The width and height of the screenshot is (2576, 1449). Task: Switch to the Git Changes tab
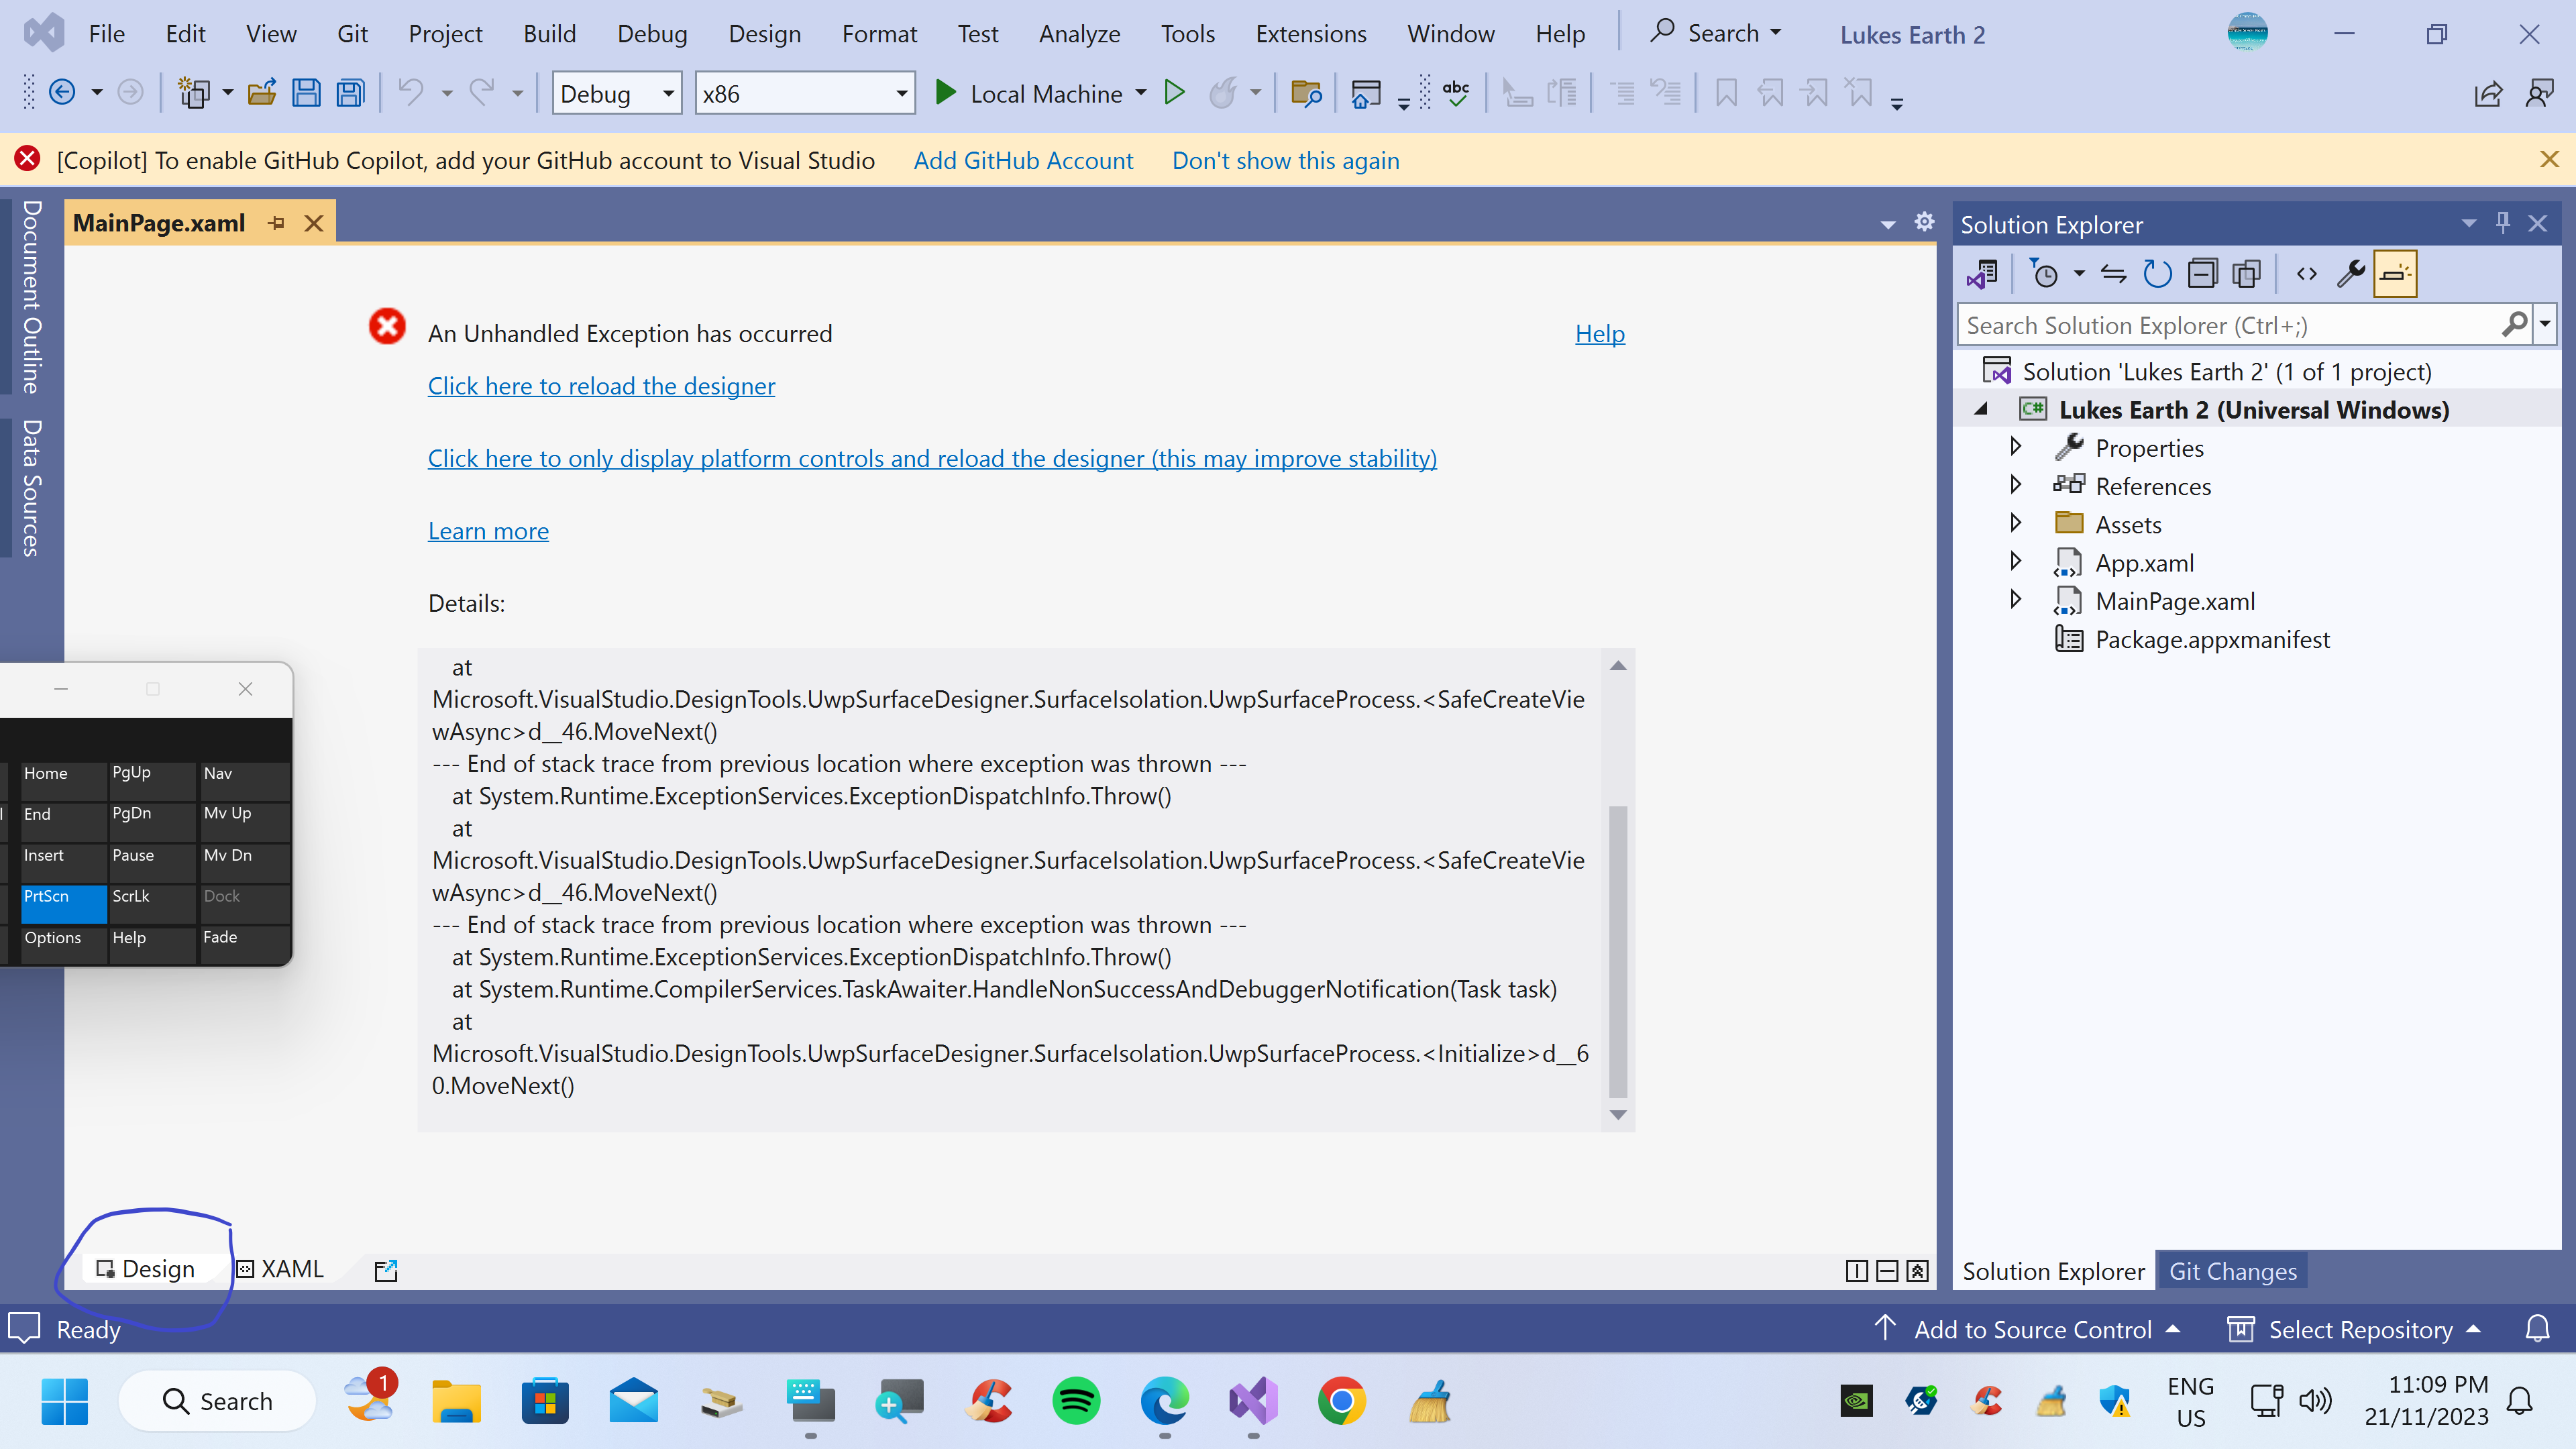click(x=2232, y=1270)
